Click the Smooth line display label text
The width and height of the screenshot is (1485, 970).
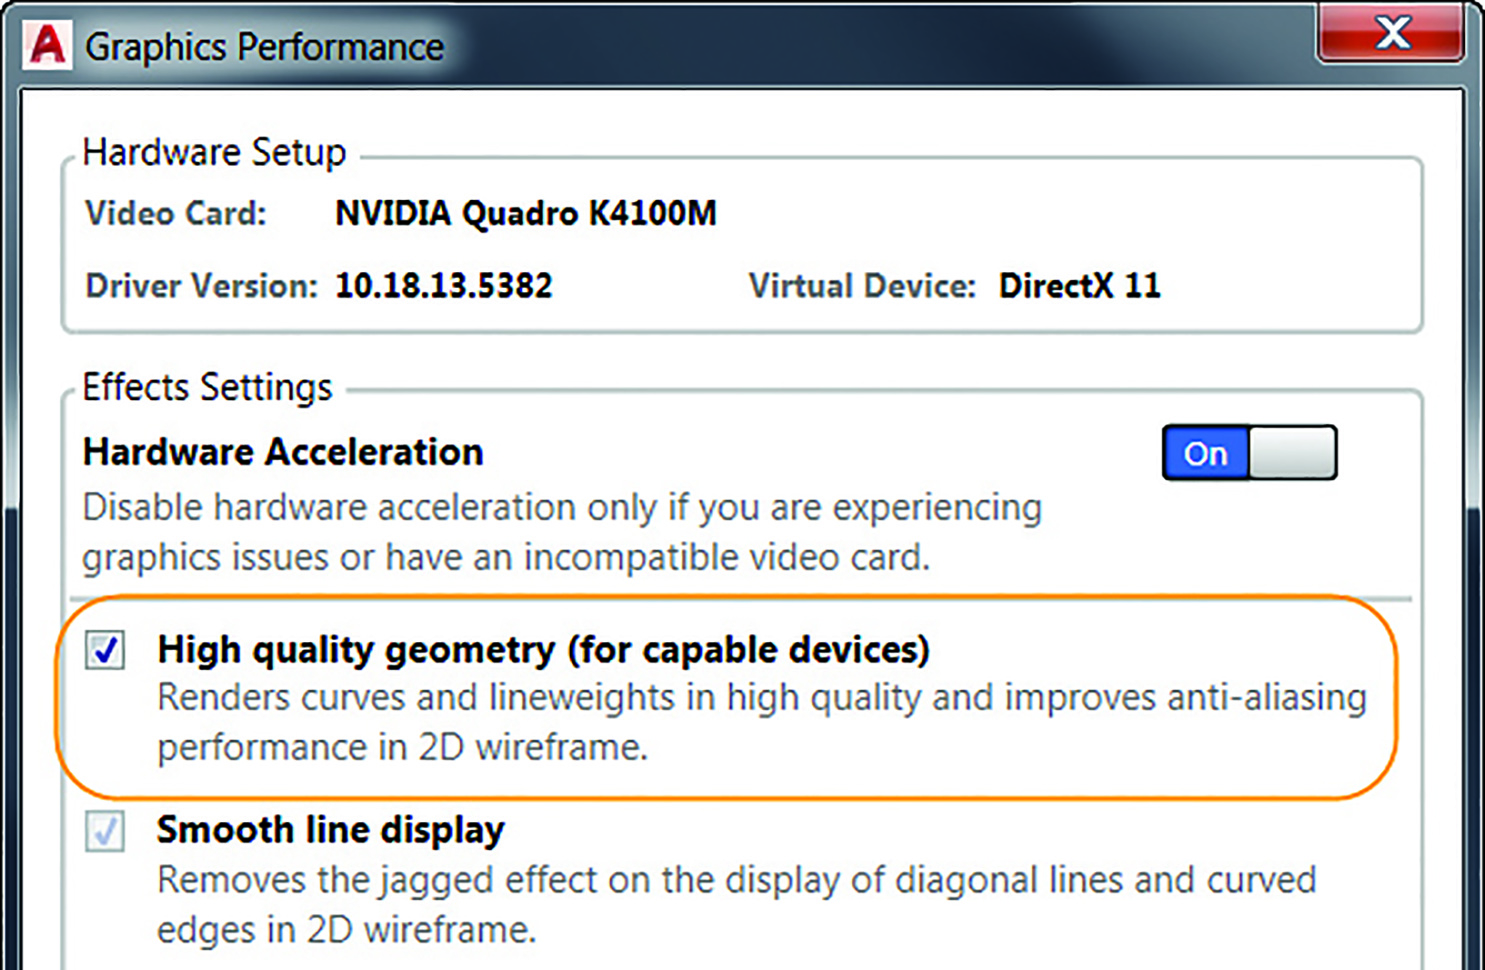[x=330, y=830]
